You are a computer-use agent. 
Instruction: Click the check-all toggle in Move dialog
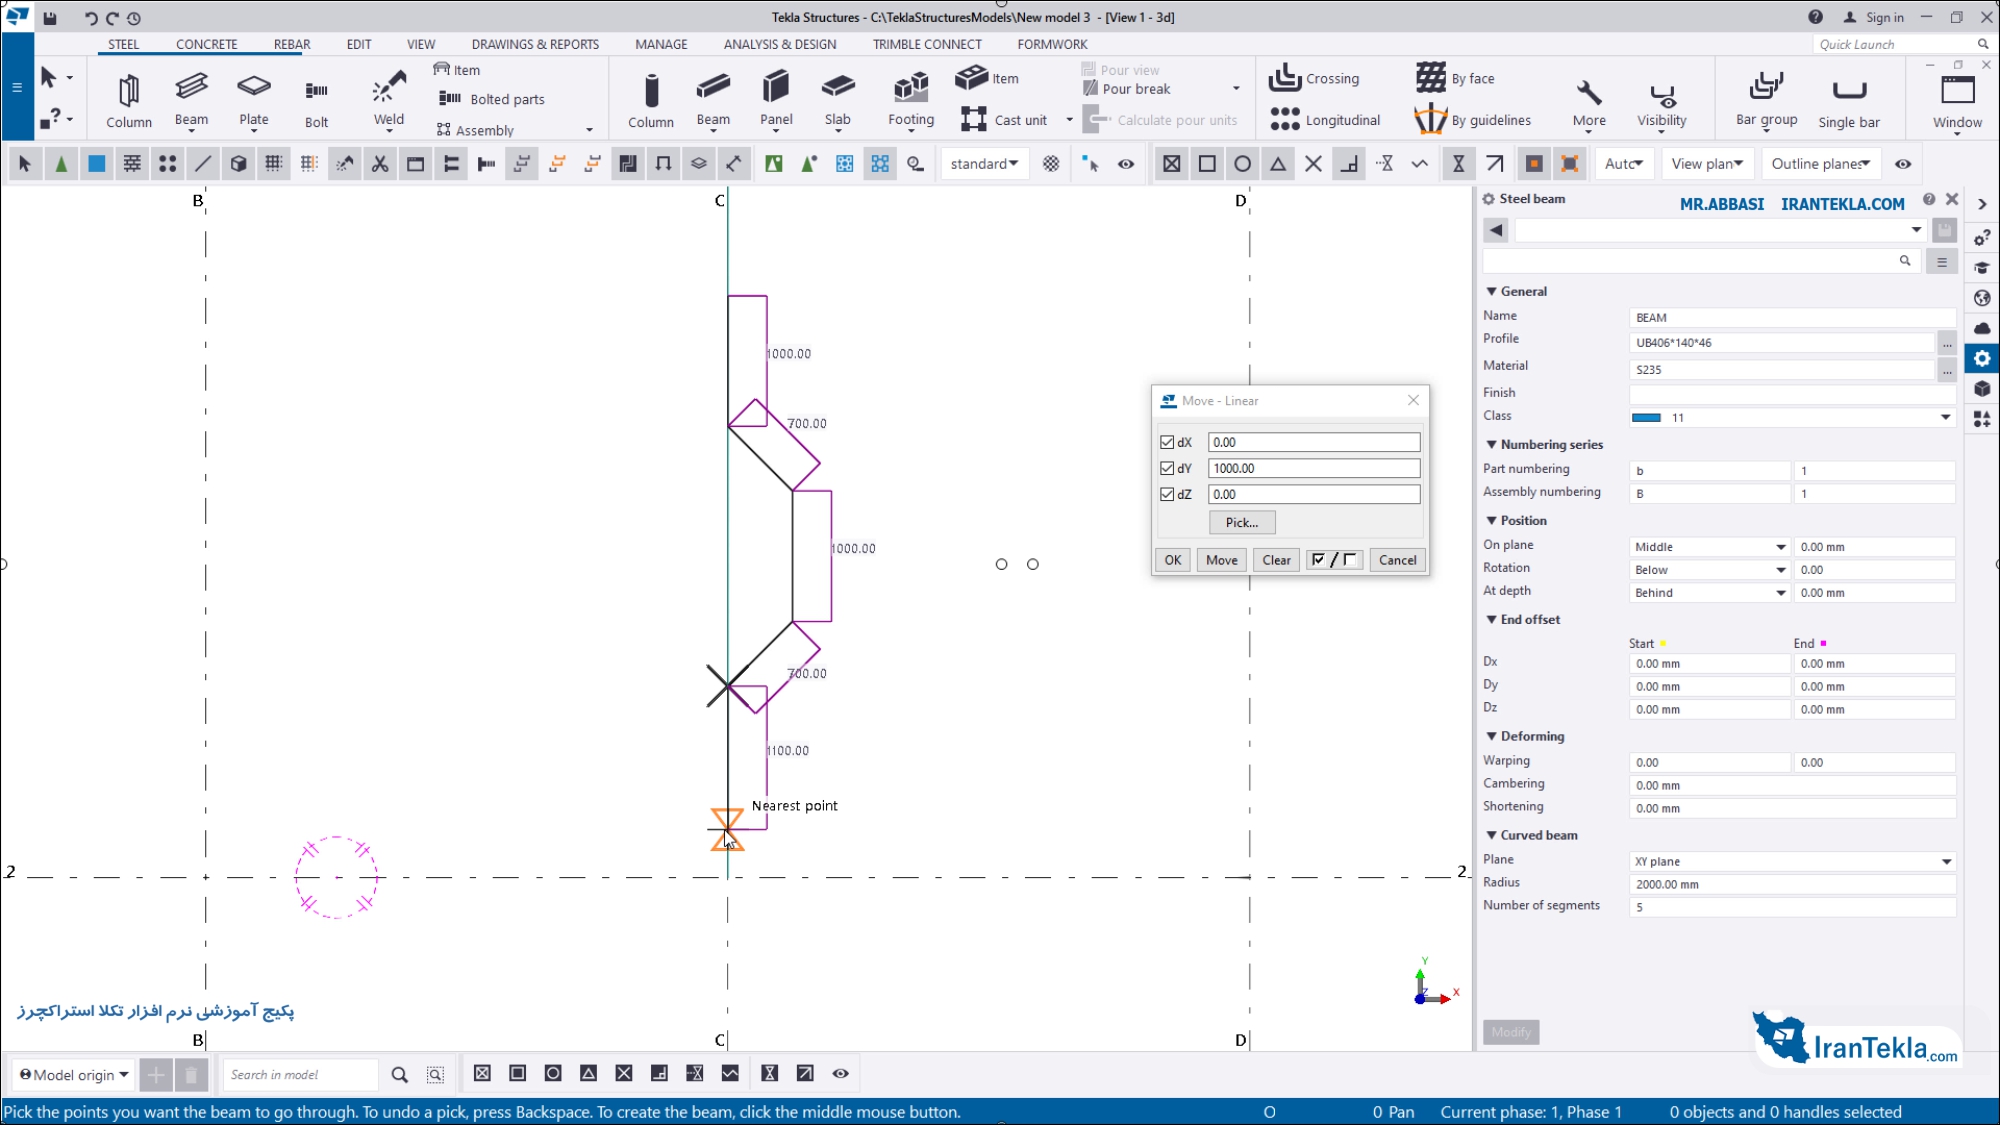1318,560
